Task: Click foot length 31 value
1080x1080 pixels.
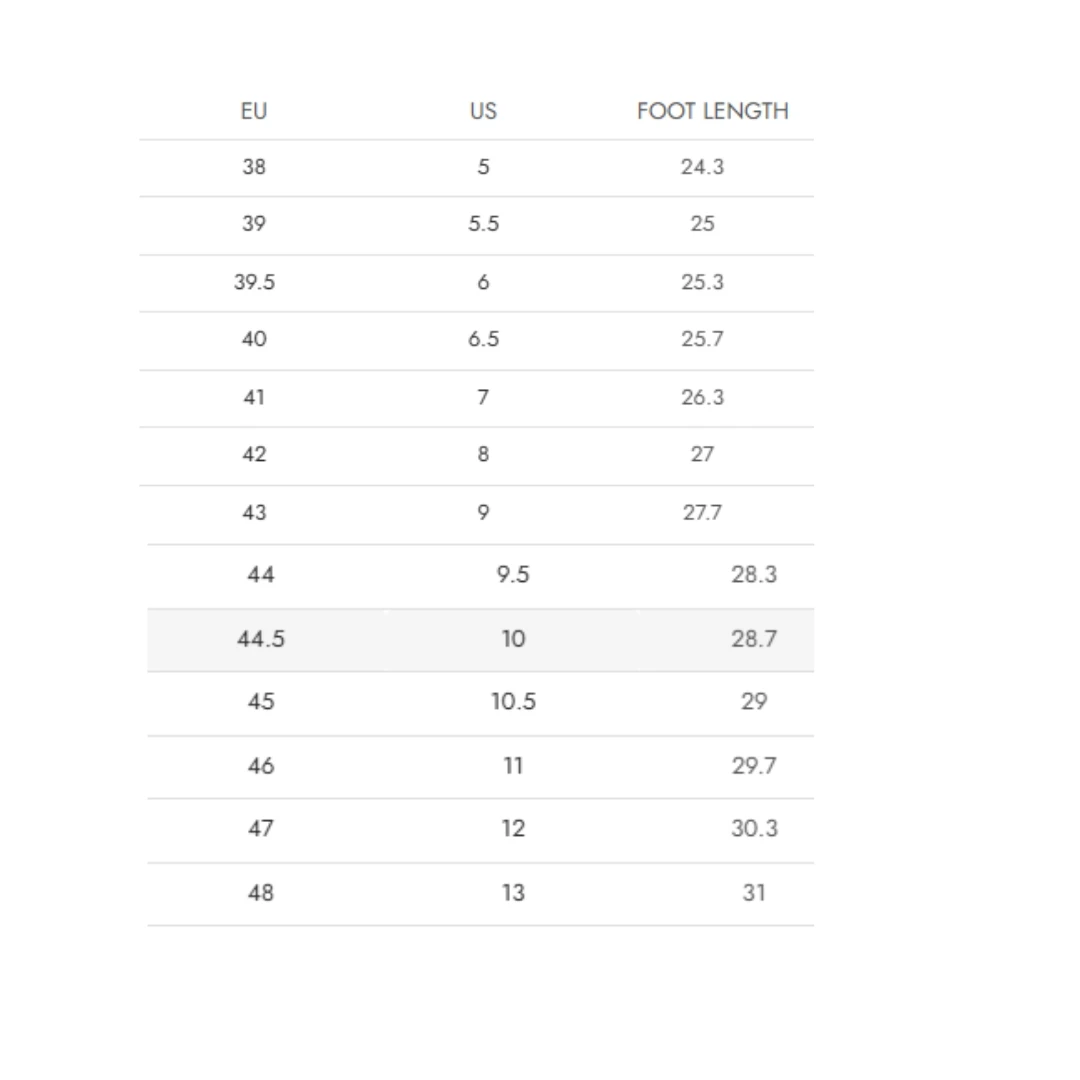Action: [754, 893]
